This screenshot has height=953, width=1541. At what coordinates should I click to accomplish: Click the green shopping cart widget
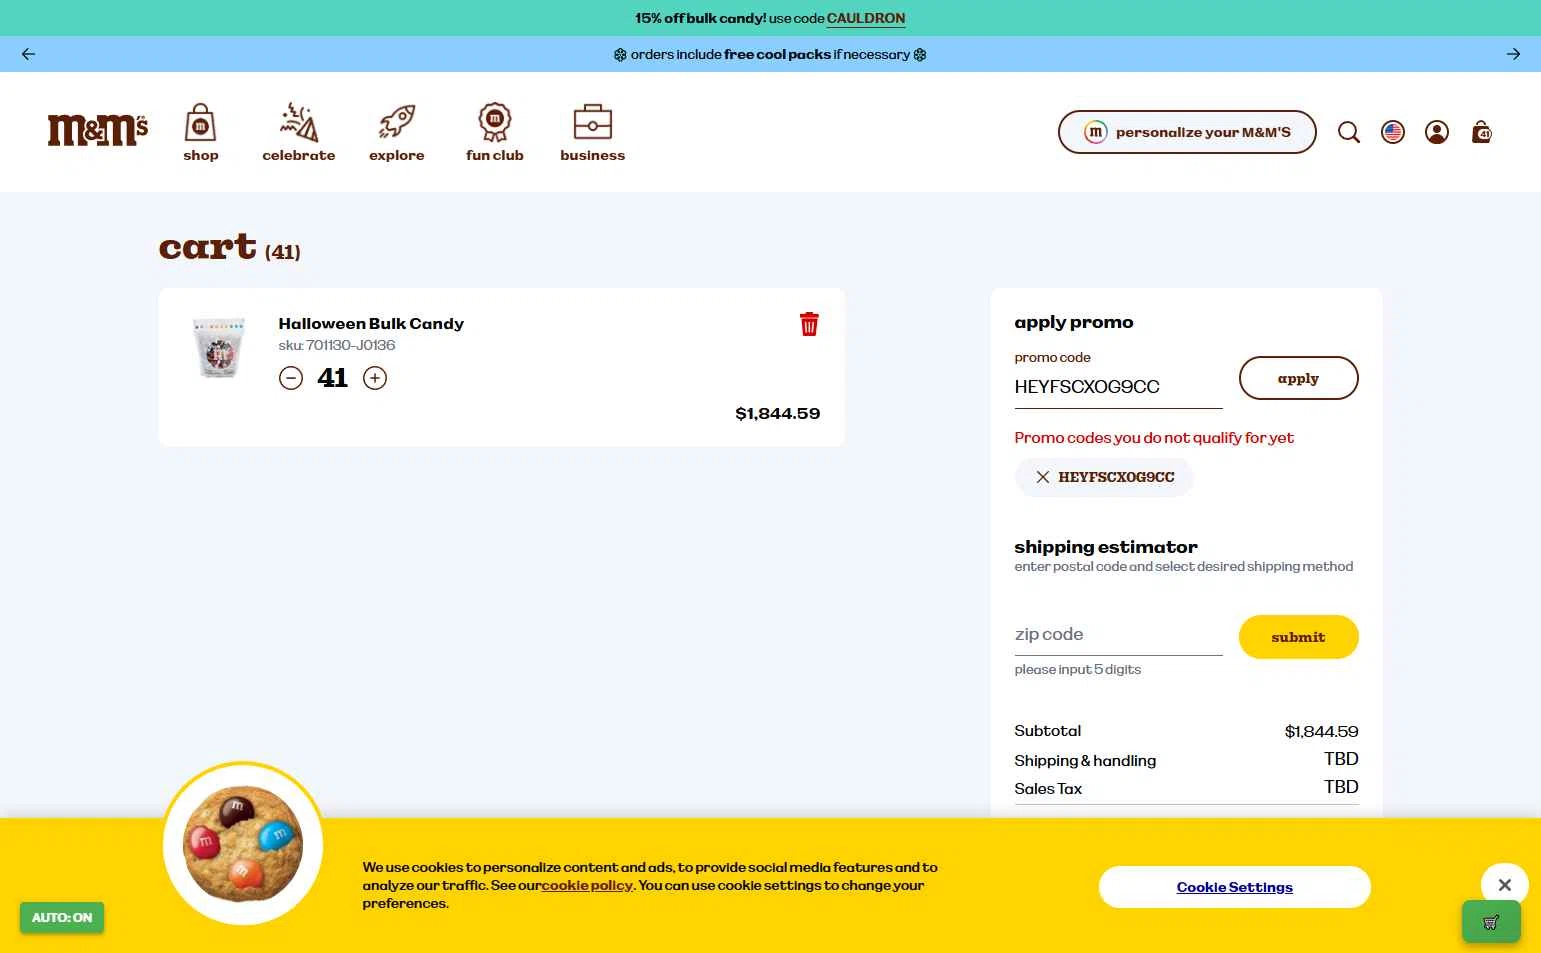coord(1491,922)
